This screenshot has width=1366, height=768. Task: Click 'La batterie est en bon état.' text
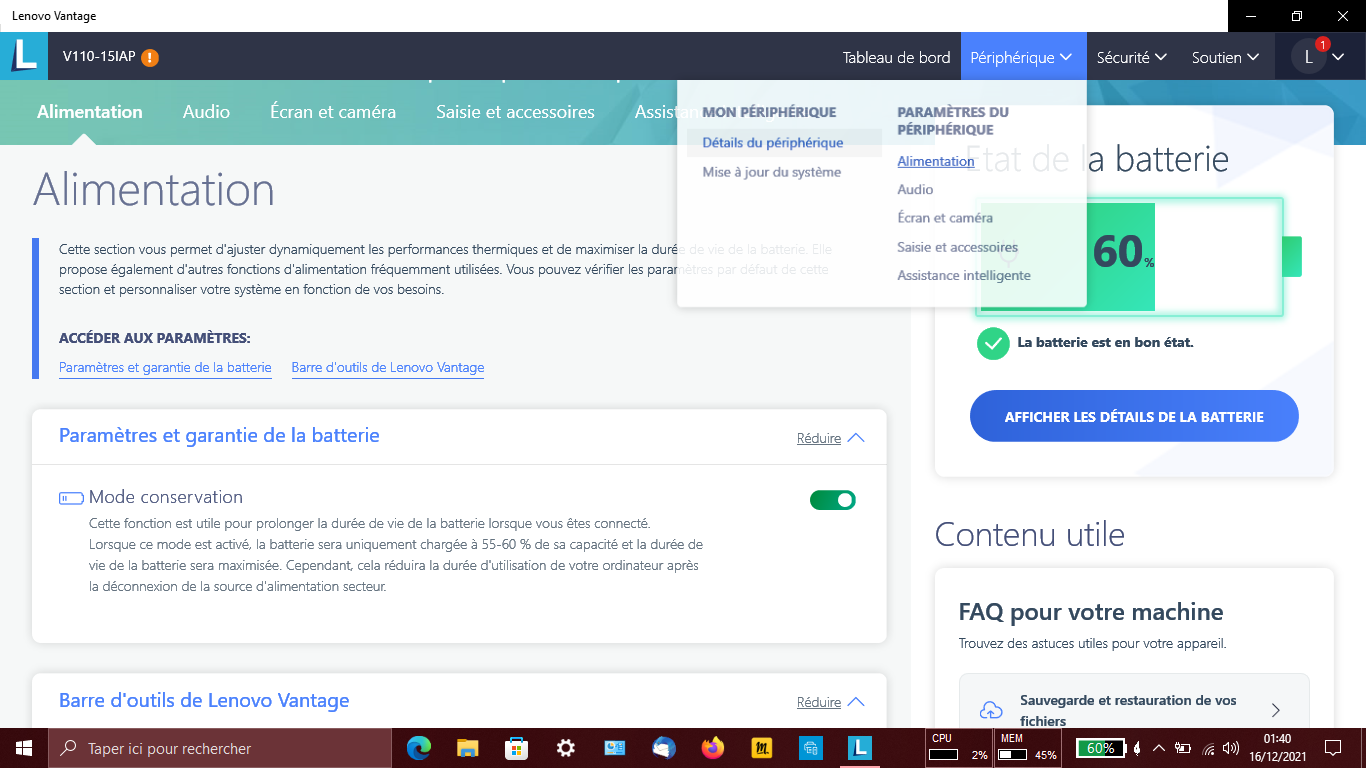click(x=1105, y=342)
